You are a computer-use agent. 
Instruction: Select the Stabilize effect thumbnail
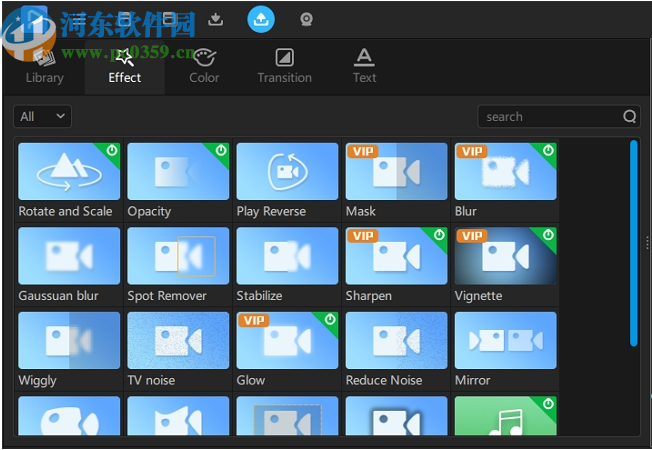(x=287, y=256)
